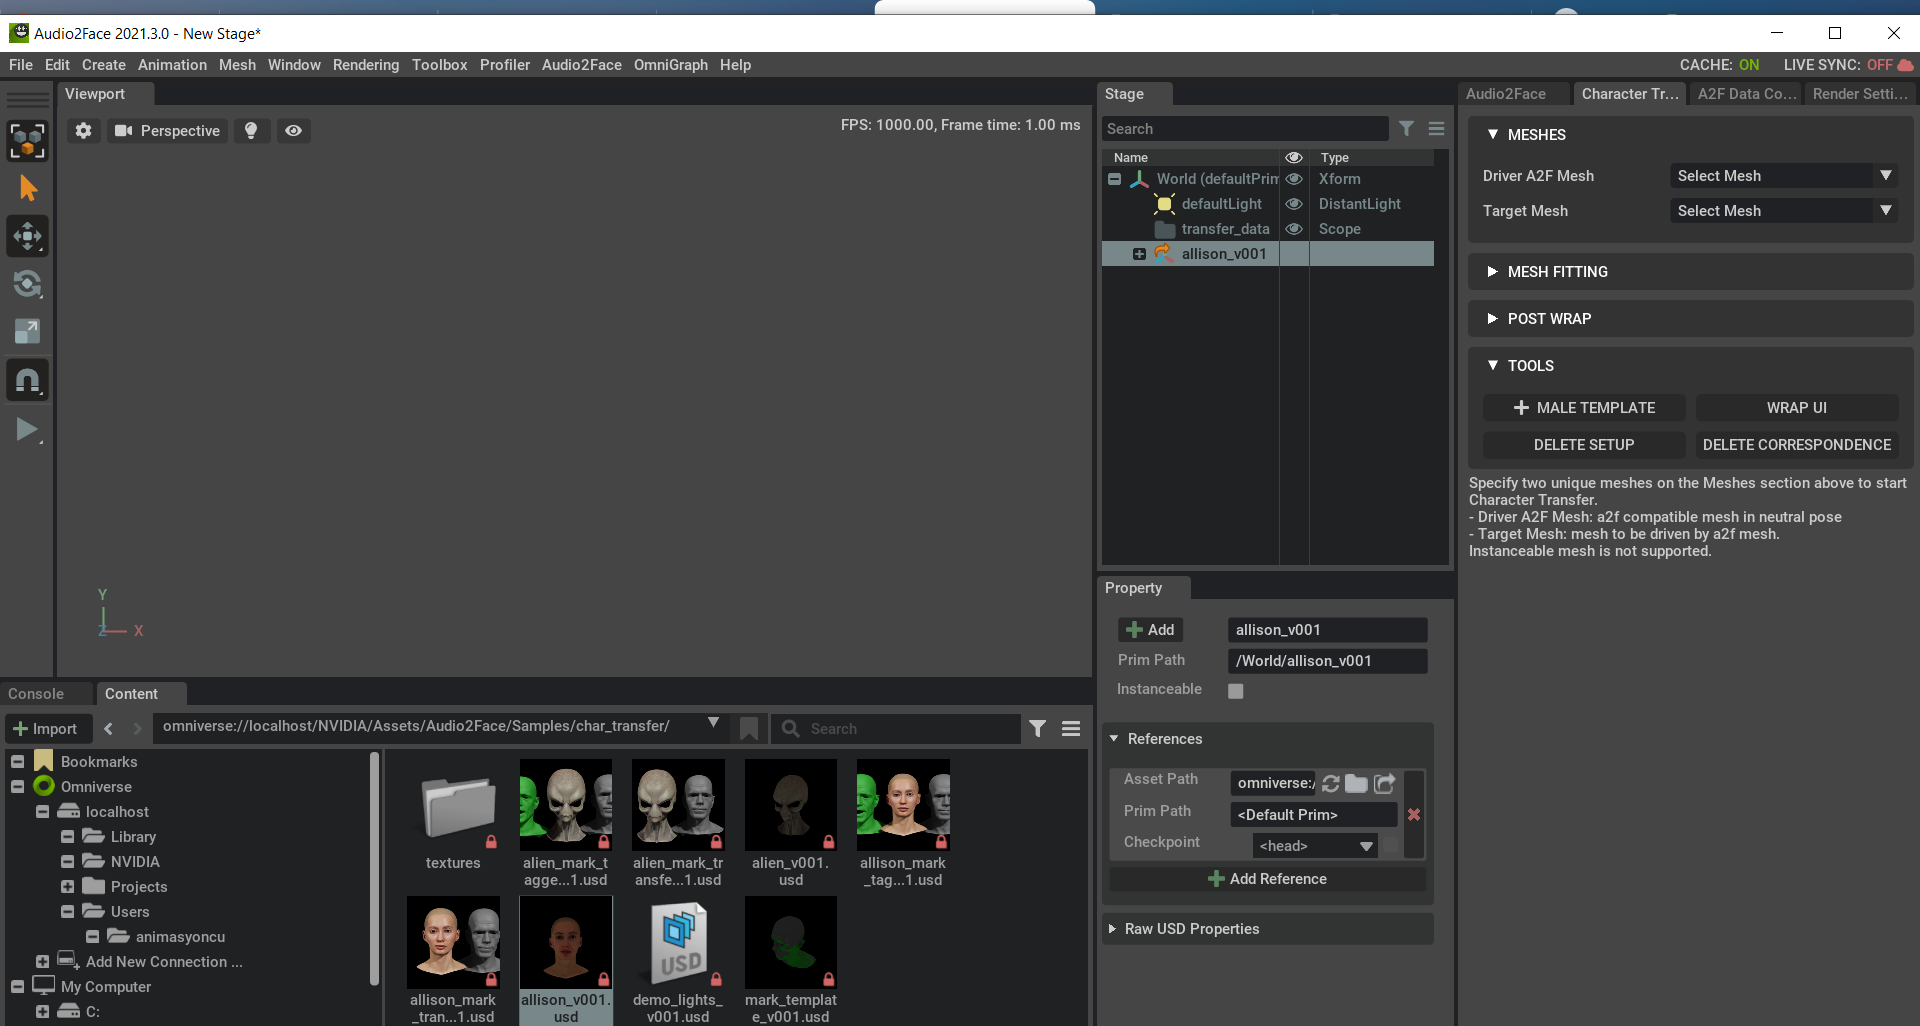Collapse the MESHES section
The image size is (1920, 1026).
click(x=1493, y=134)
